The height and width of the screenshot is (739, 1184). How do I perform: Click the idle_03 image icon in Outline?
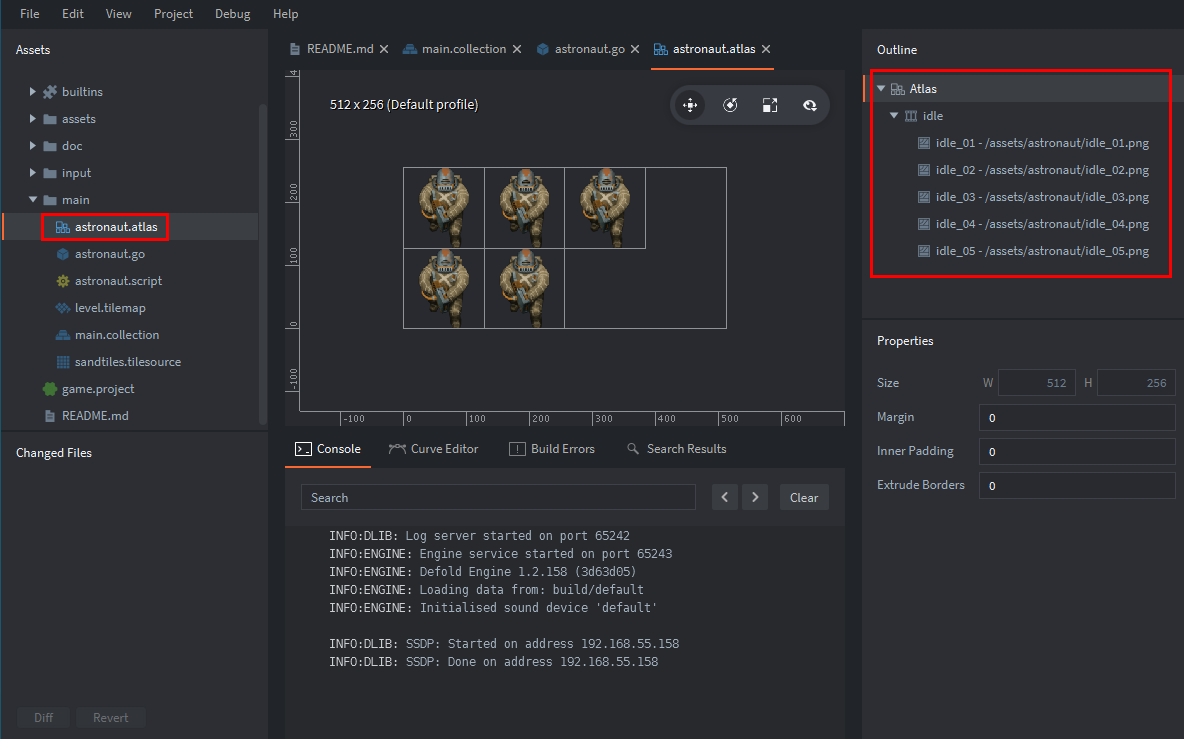(923, 197)
